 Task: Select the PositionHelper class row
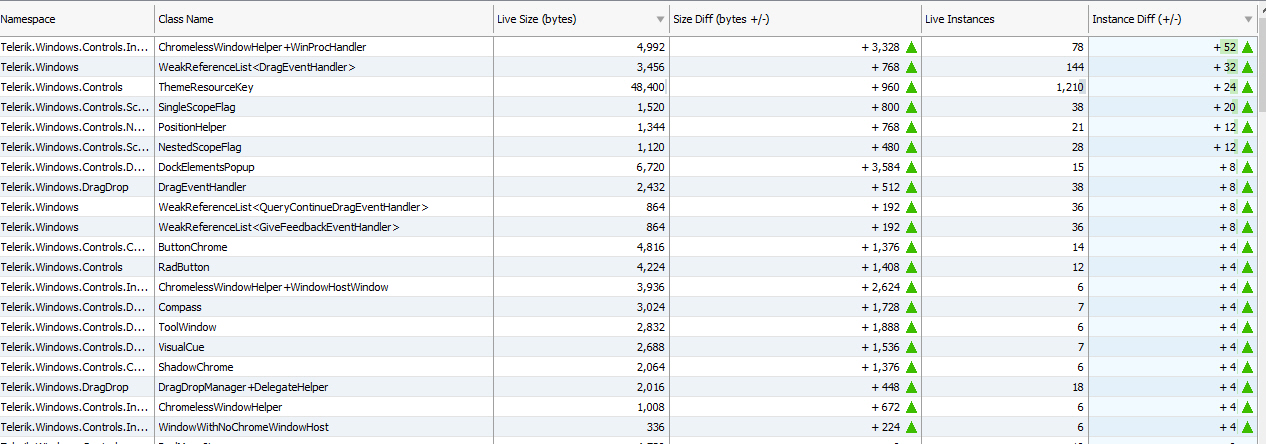pyautogui.click(x=629, y=127)
